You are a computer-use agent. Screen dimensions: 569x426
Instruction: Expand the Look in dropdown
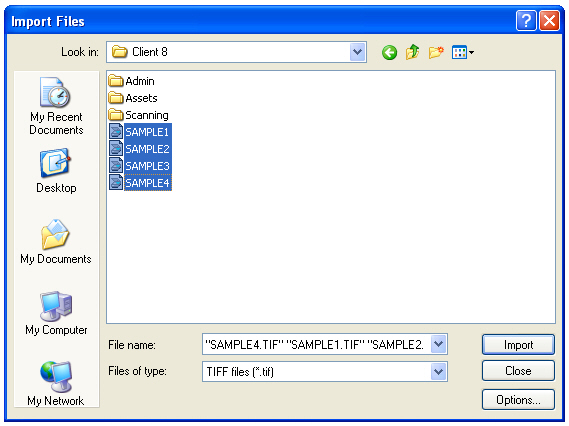click(x=357, y=52)
